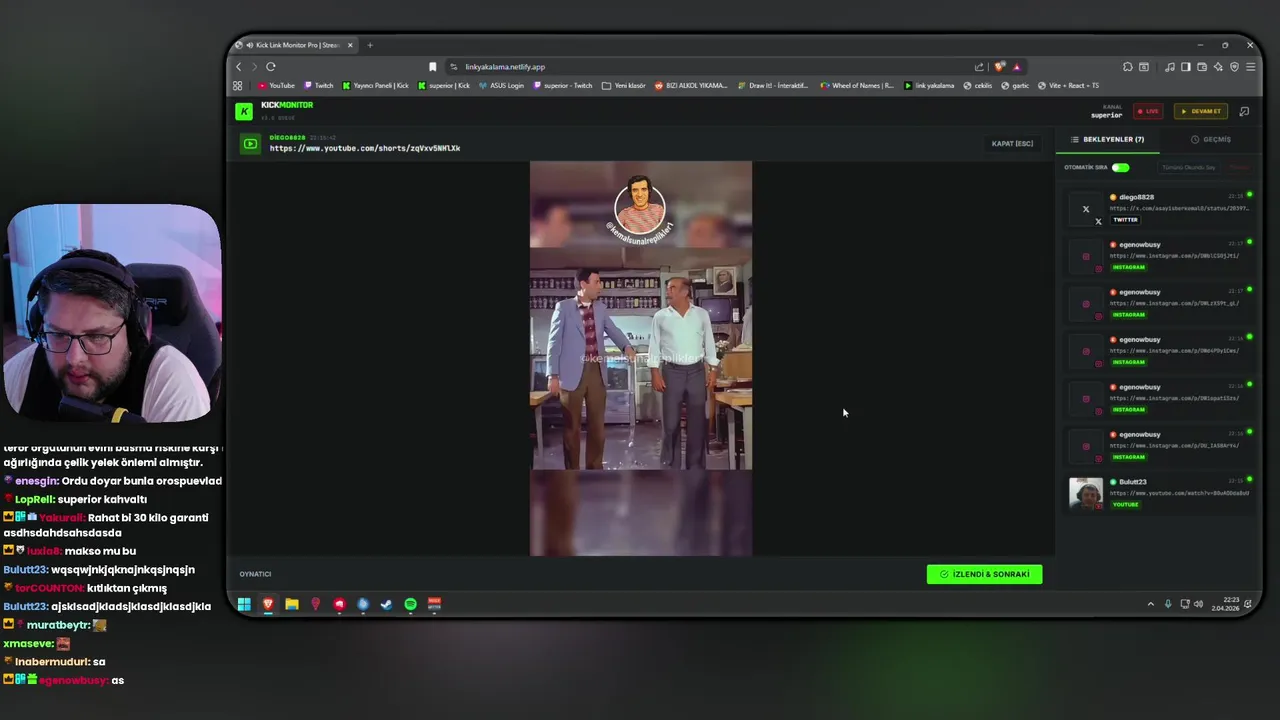Click the browser back arrow

[x=239, y=67]
